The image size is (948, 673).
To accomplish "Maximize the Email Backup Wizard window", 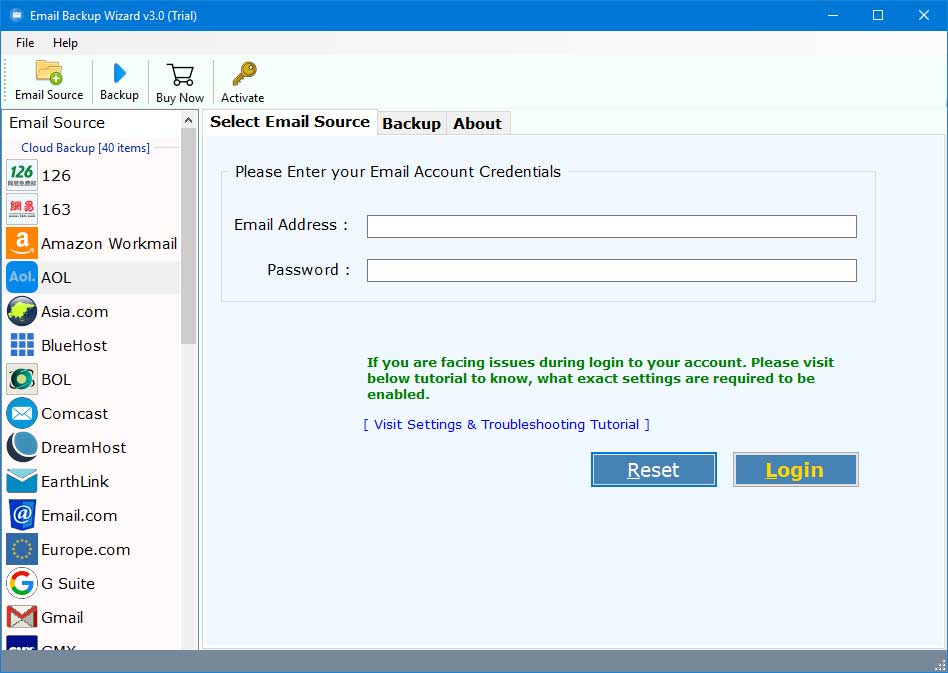I will [x=878, y=15].
